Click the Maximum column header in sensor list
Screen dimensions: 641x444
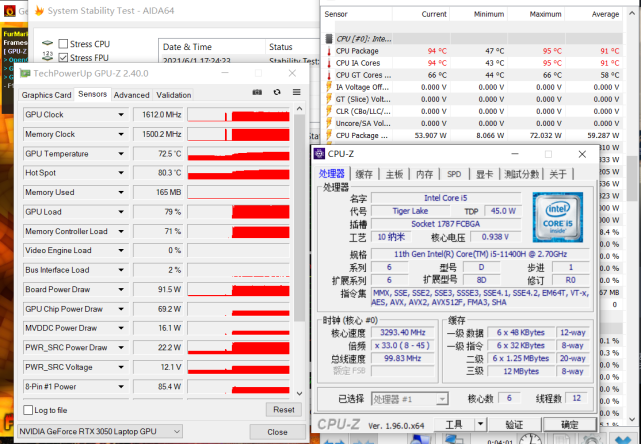[x=536, y=14]
